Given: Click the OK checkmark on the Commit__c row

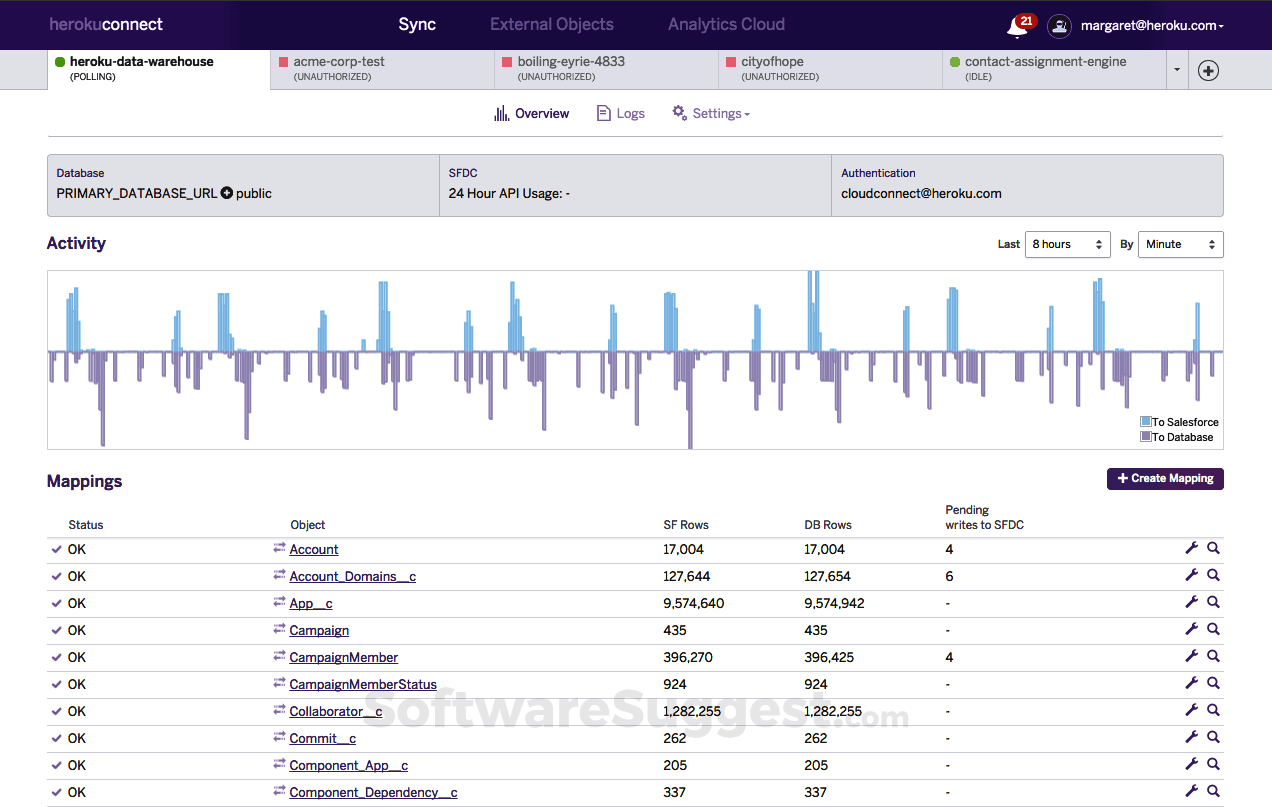Looking at the screenshot, I should pos(57,737).
